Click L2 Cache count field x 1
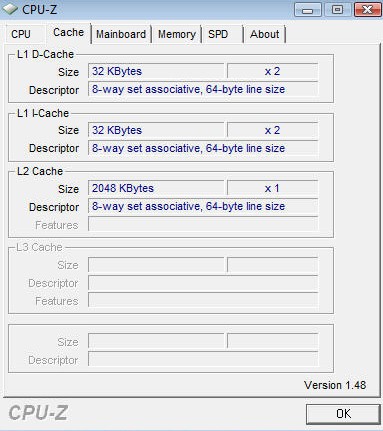 272,188
